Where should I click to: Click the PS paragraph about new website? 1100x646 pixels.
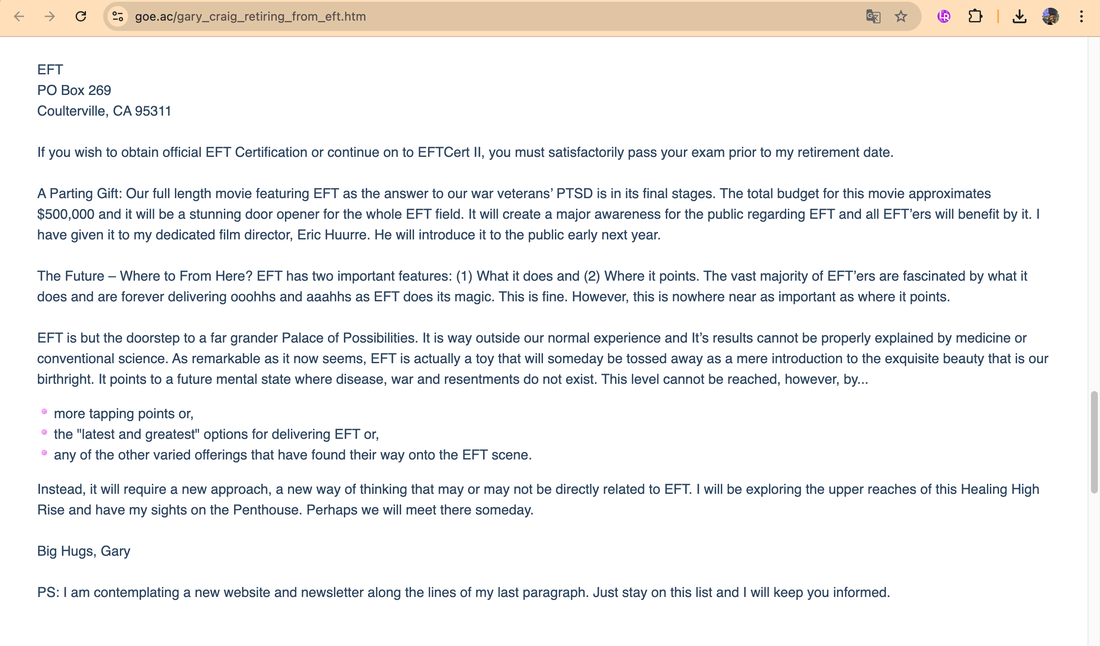pos(463,593)
